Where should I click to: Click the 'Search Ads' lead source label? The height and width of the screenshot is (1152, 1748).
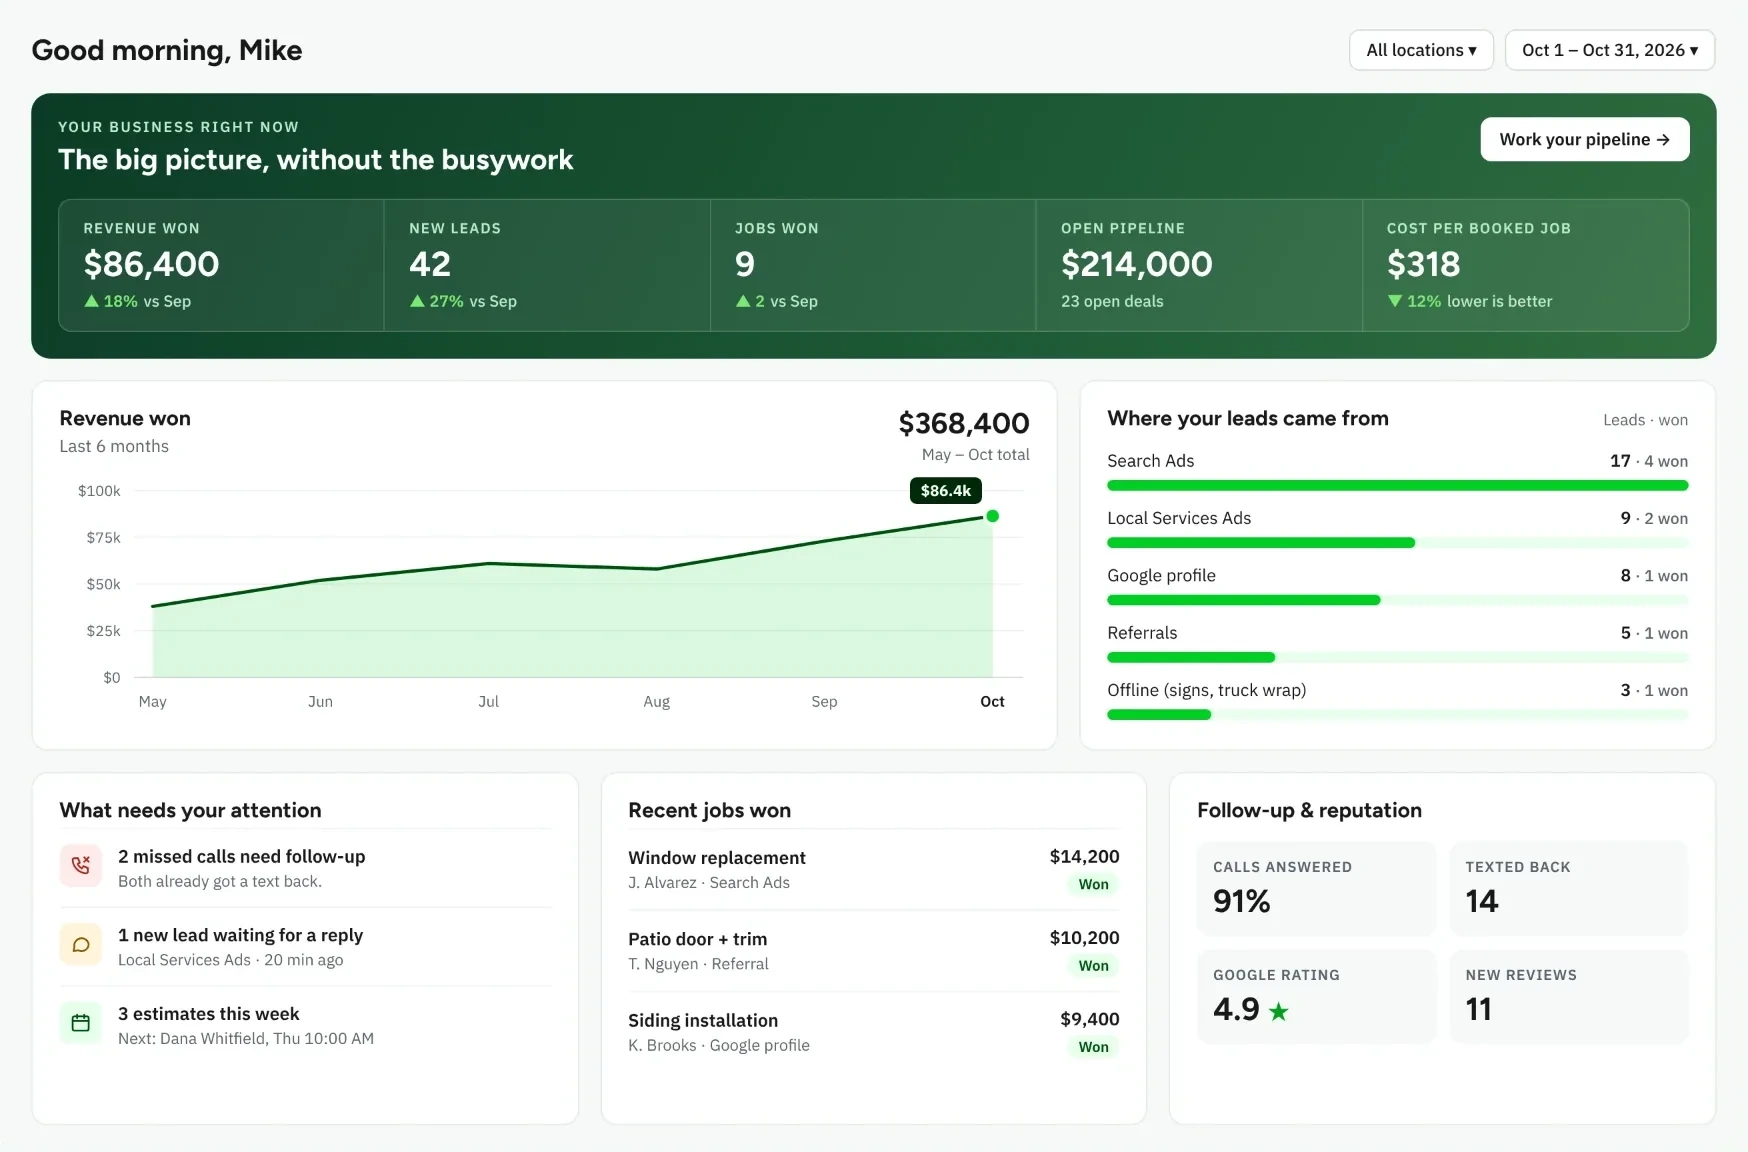pos(1150,461)
